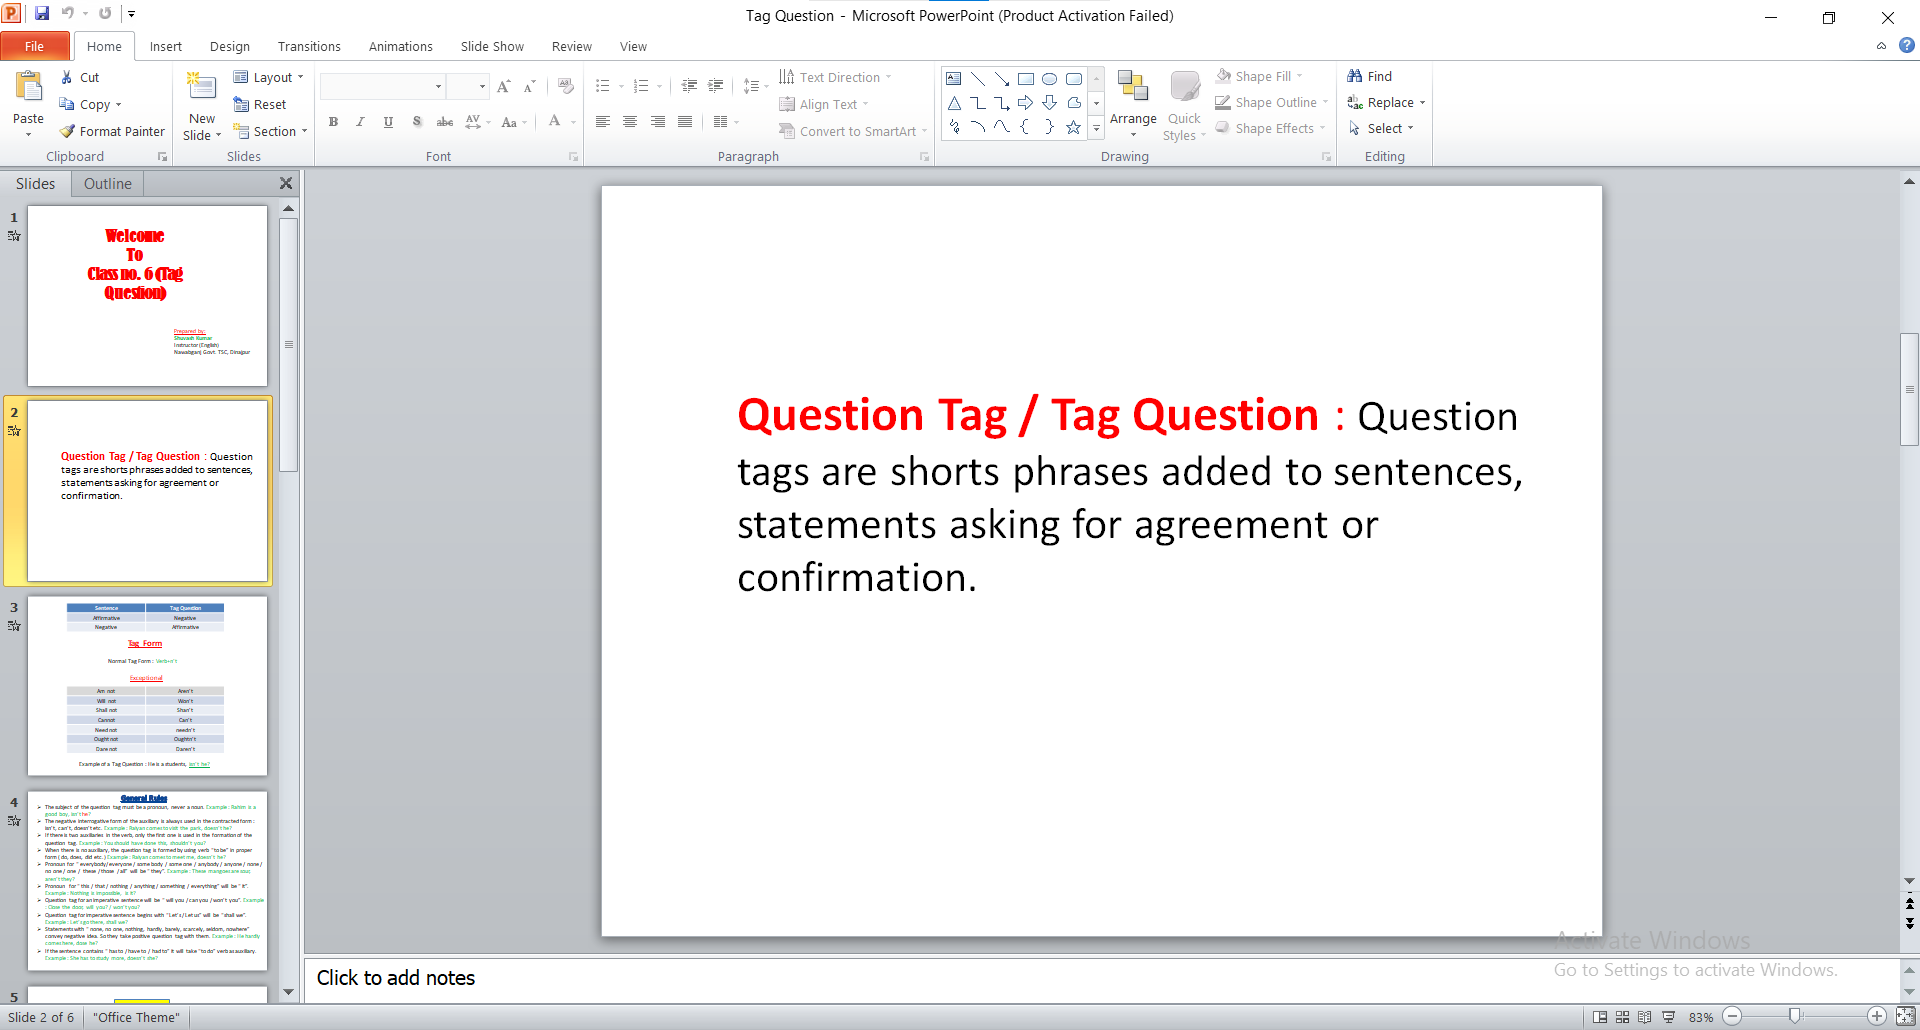Screen dimensions: 1920x1030
Task: Toggle Text Shadow formatting
Action: click(417, 122)
